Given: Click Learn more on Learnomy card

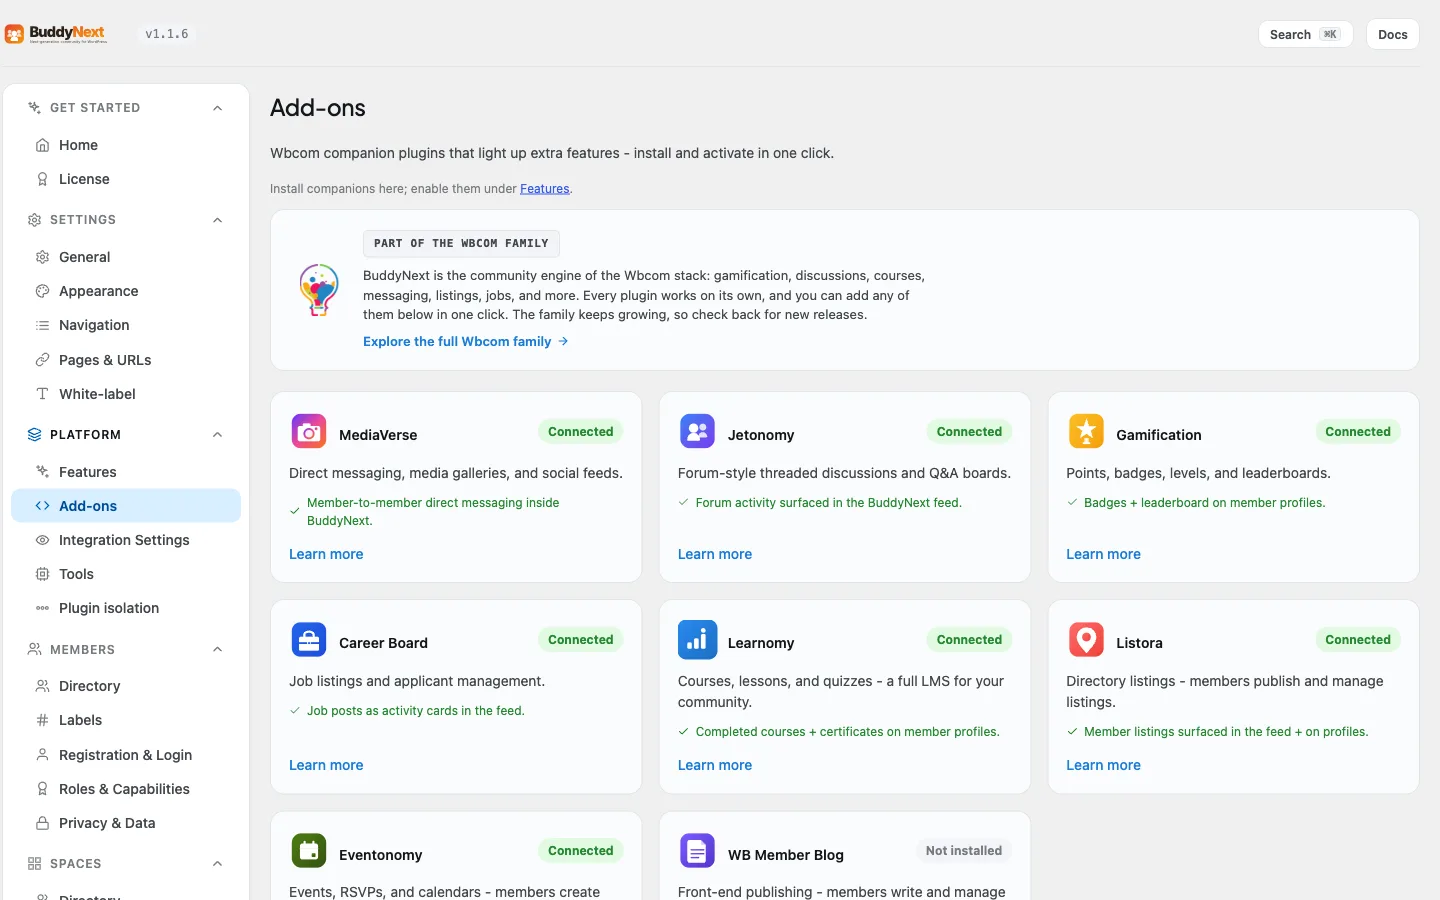Looking at the screenshot, I should (715, 765).
